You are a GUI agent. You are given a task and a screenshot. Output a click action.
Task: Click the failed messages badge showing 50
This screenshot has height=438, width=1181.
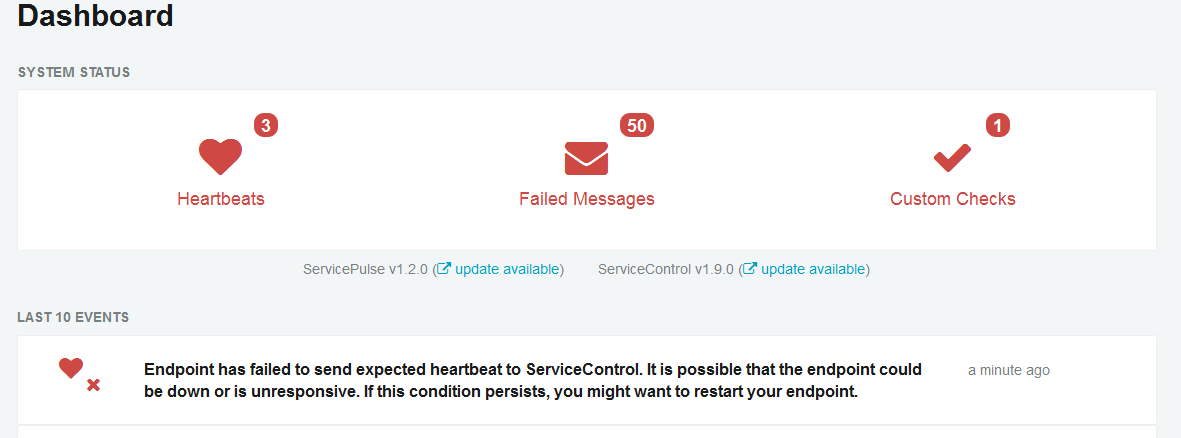coord(637,126)
